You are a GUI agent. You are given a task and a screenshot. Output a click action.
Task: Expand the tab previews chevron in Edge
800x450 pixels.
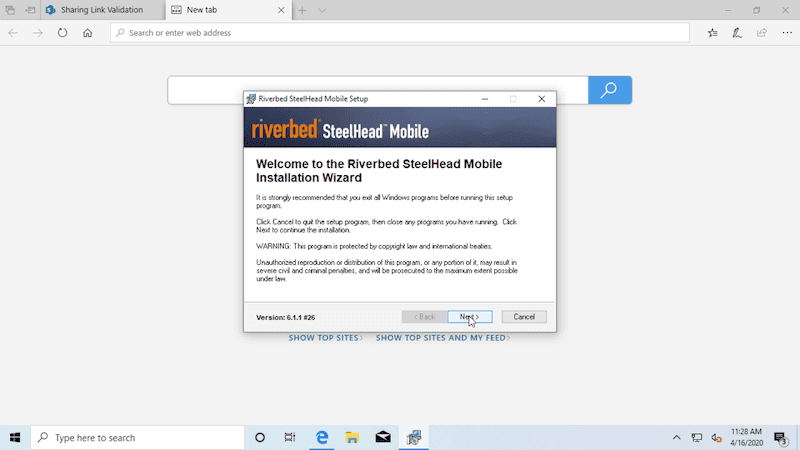322,10
